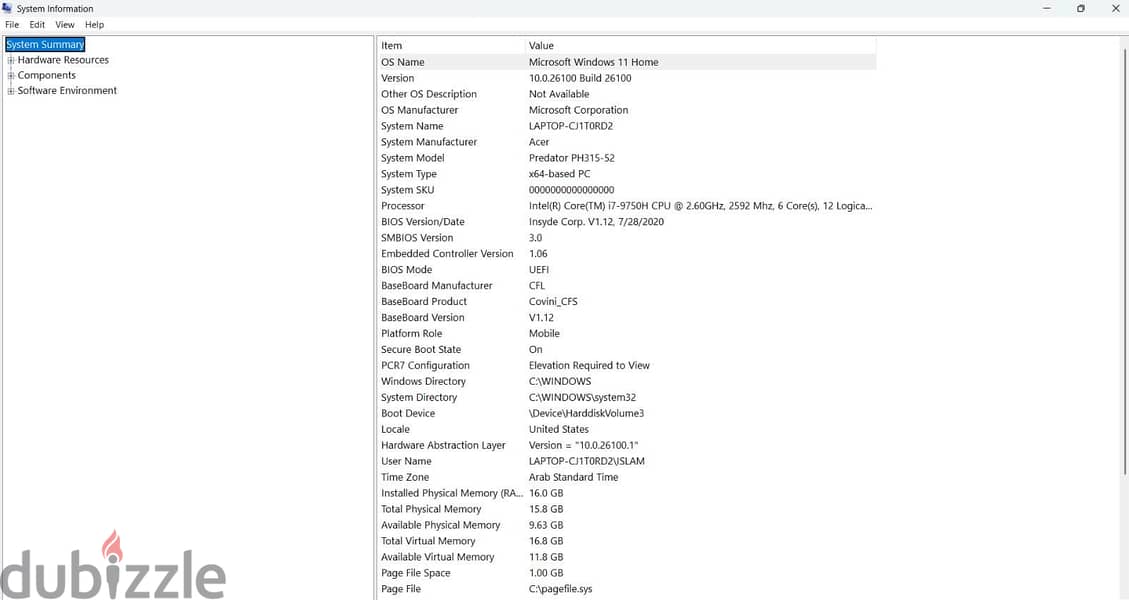Click value Insyde Corp. V1.12, 7/28/2020
Screen dimensions: 1129x600
596,222
